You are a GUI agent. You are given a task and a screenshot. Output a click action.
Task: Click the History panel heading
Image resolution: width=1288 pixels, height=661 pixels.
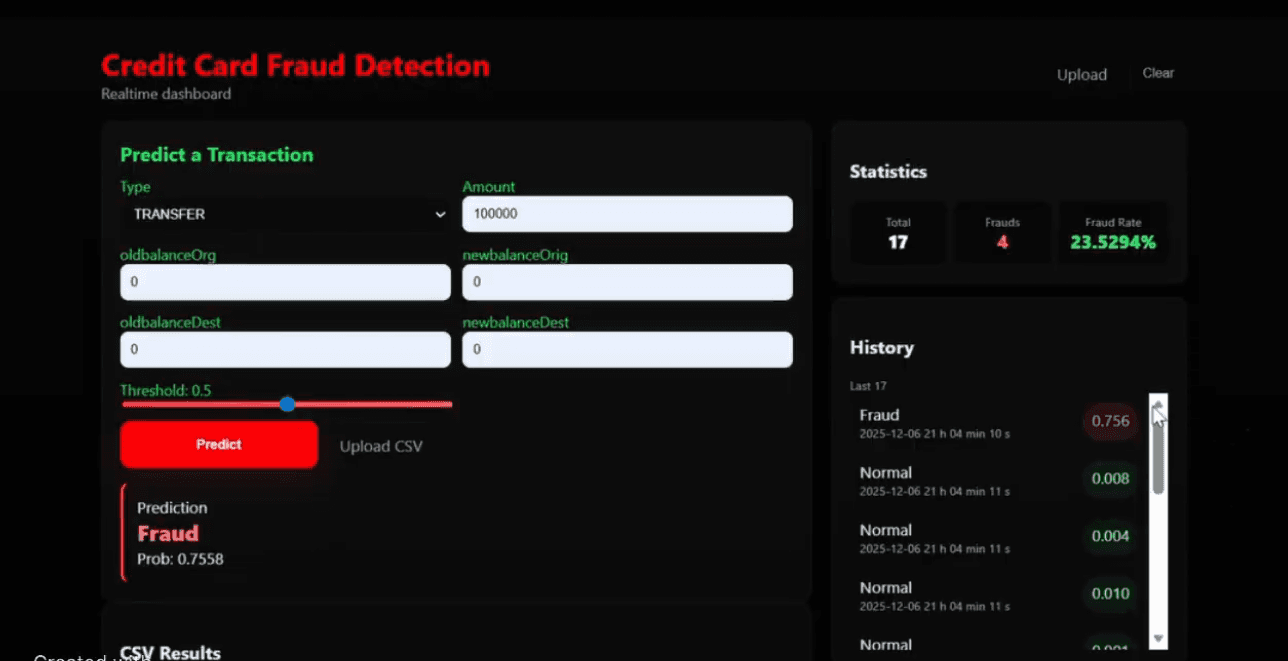tap(882, 348)
